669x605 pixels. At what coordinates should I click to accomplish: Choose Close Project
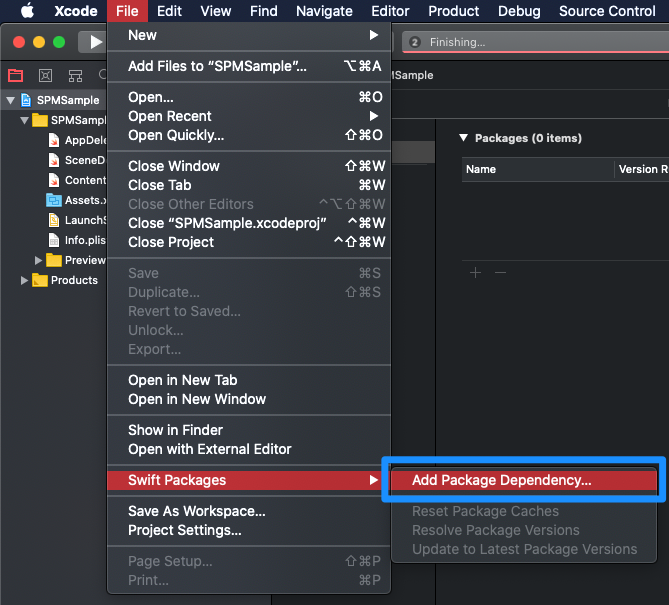tap(249, 242)
